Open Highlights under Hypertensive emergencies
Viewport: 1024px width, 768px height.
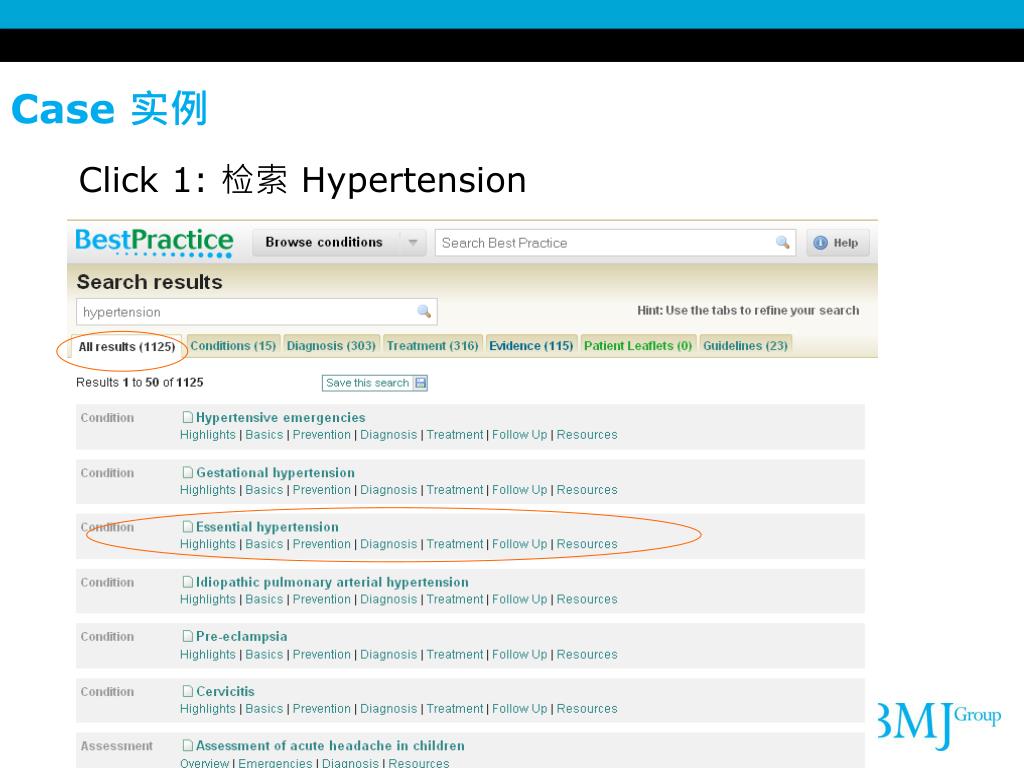(x=208, y=434)
